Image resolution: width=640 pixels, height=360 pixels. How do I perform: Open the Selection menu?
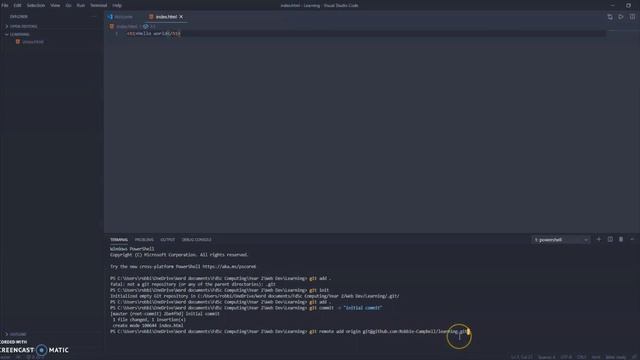tap(36, 5)
